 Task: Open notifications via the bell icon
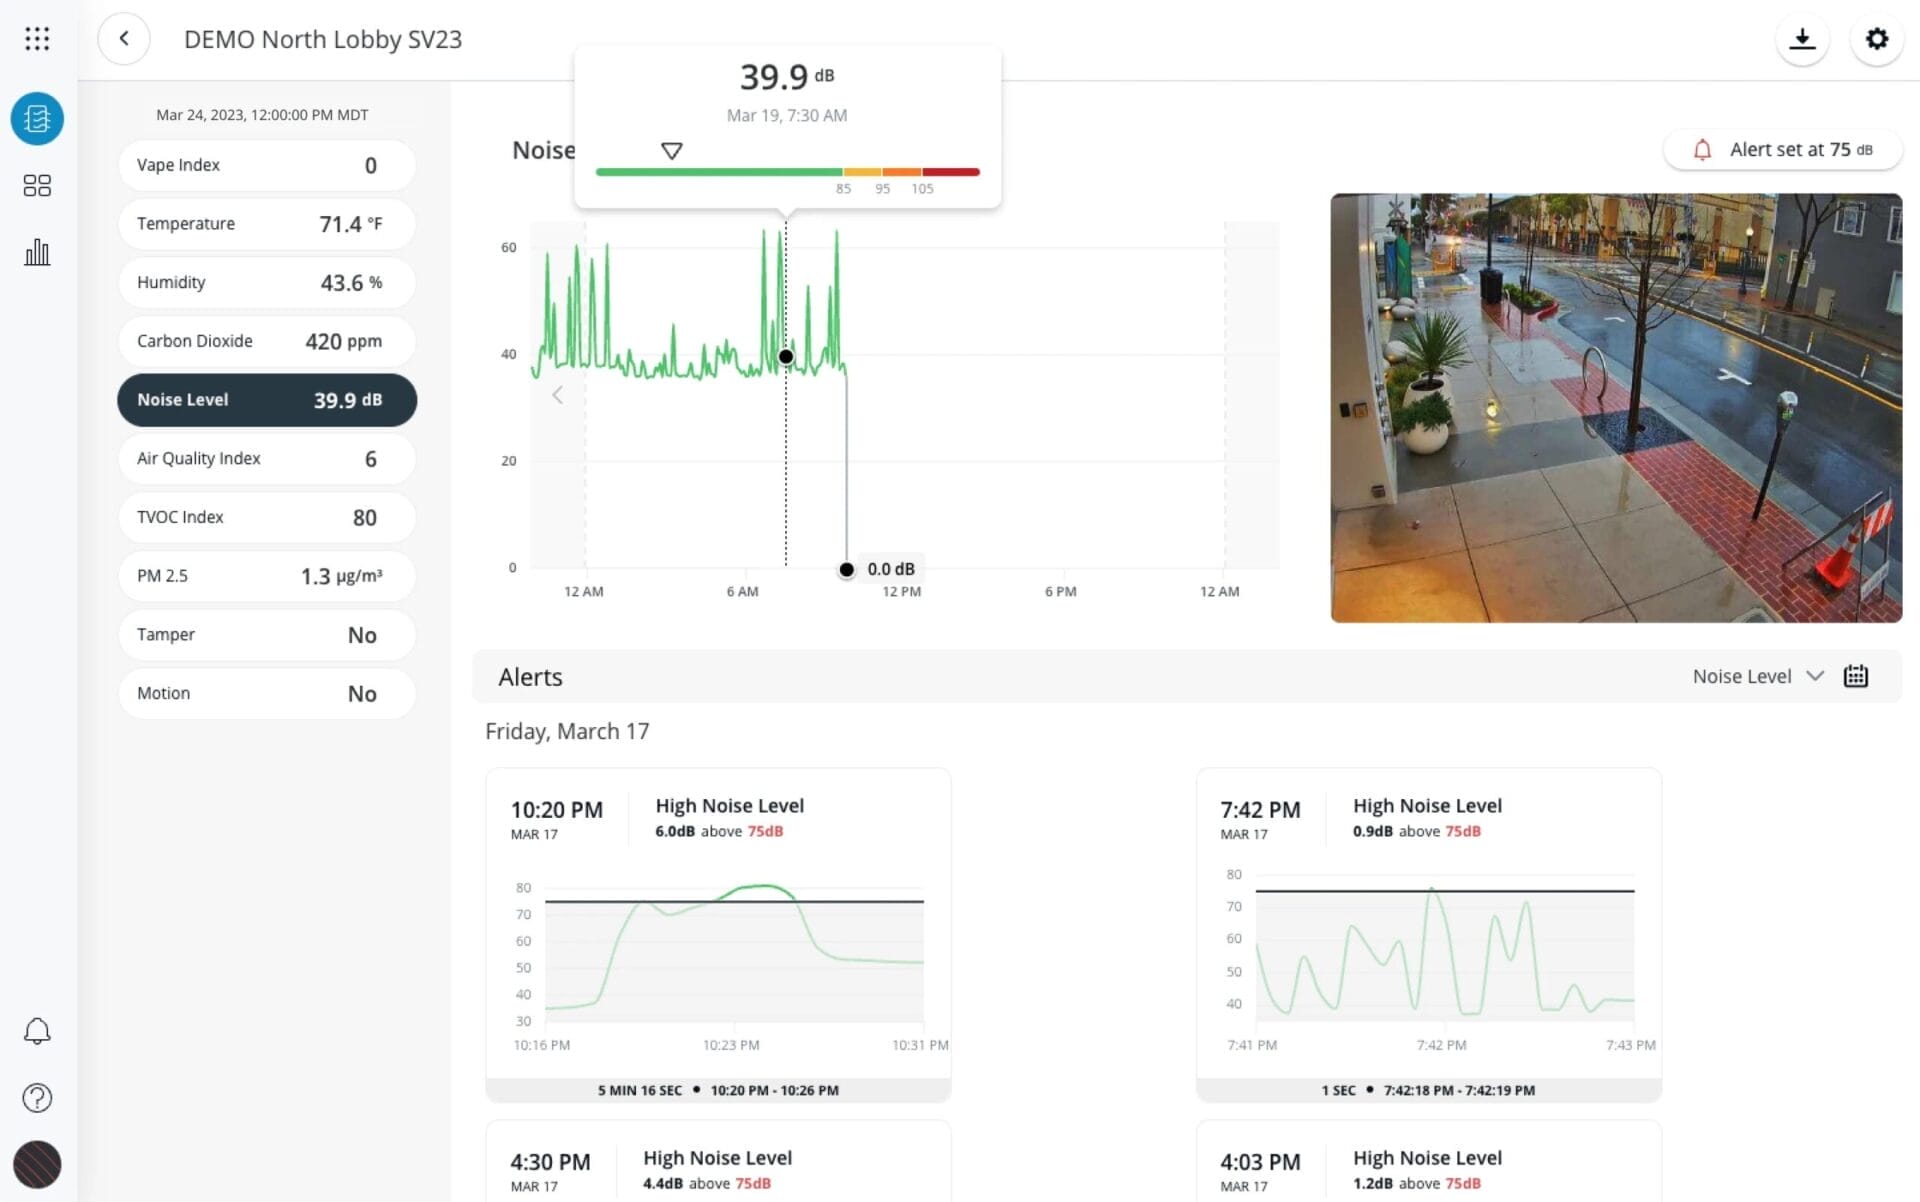[x=37, y=1030]
